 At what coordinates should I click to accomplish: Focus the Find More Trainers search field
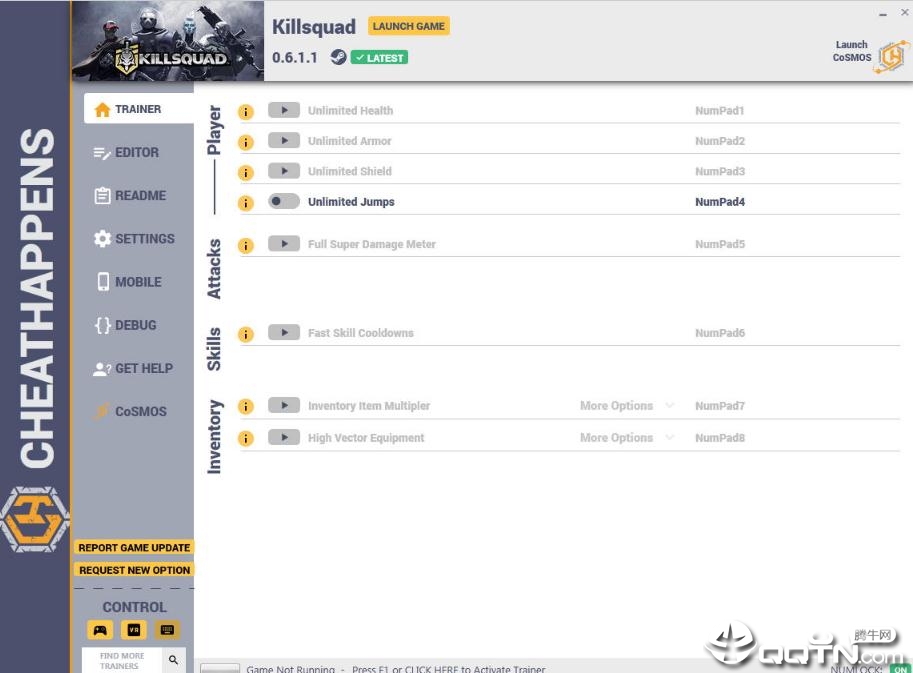coord(121,660)
